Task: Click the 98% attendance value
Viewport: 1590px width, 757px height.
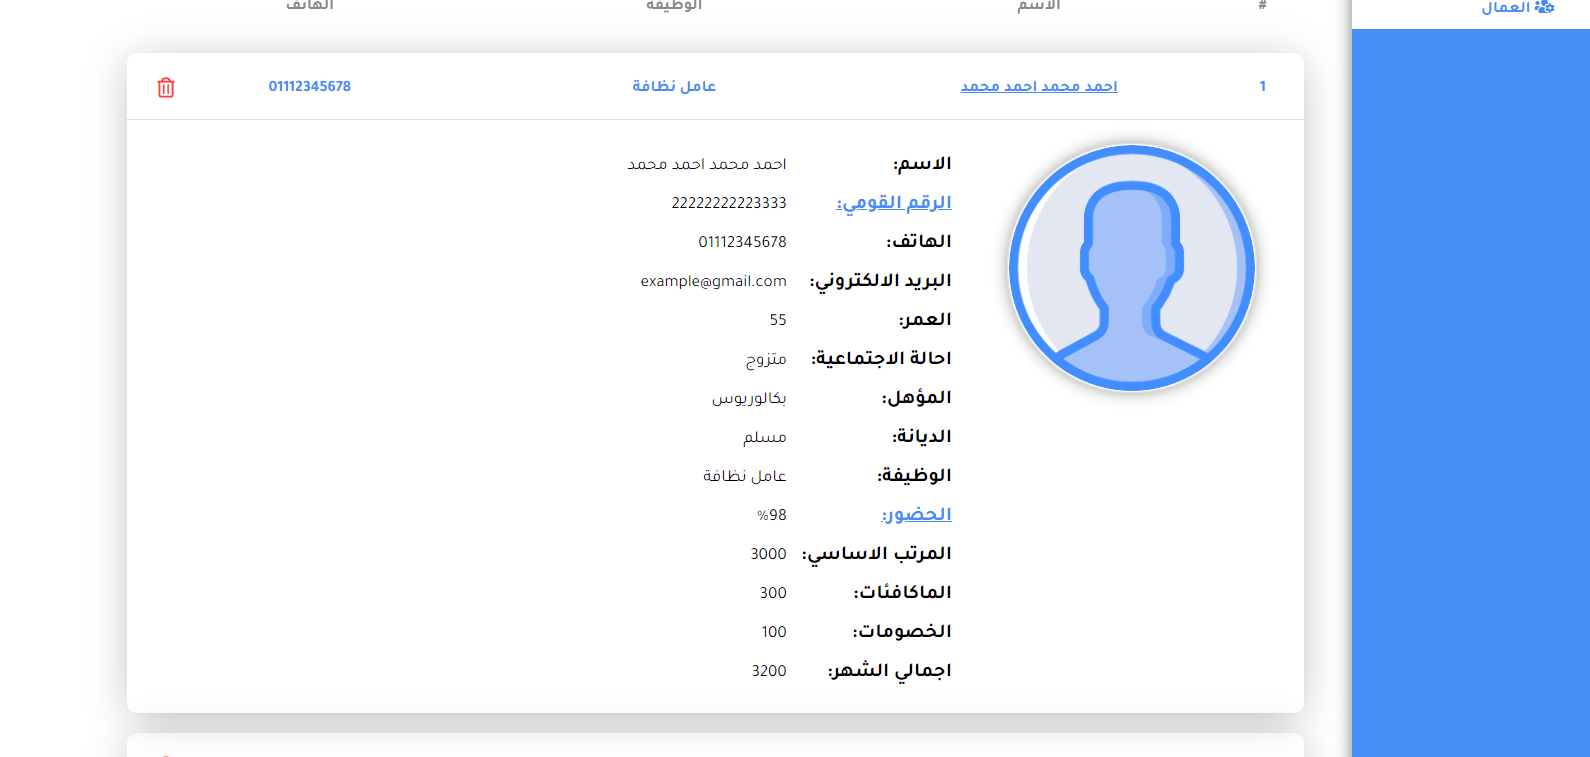Action: tap(771, 515)
